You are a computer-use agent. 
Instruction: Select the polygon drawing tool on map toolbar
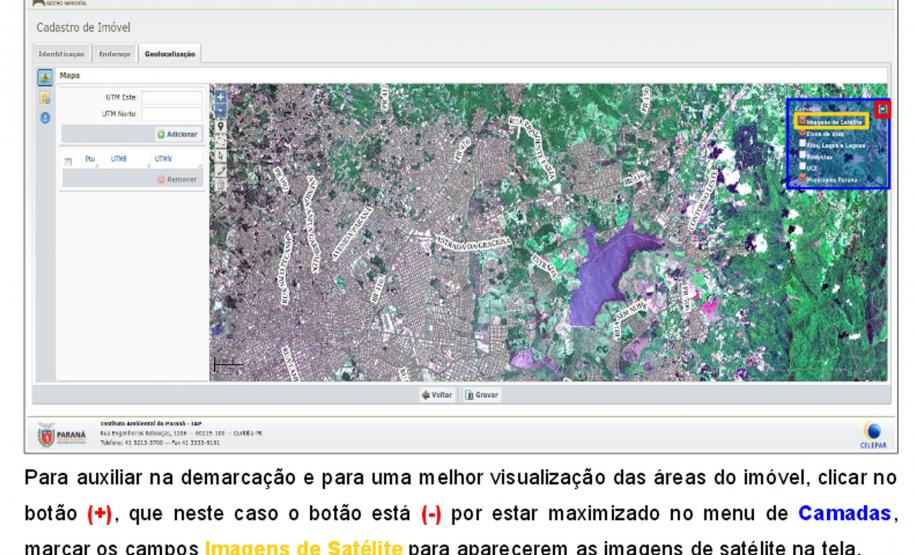tap(221, 141)
